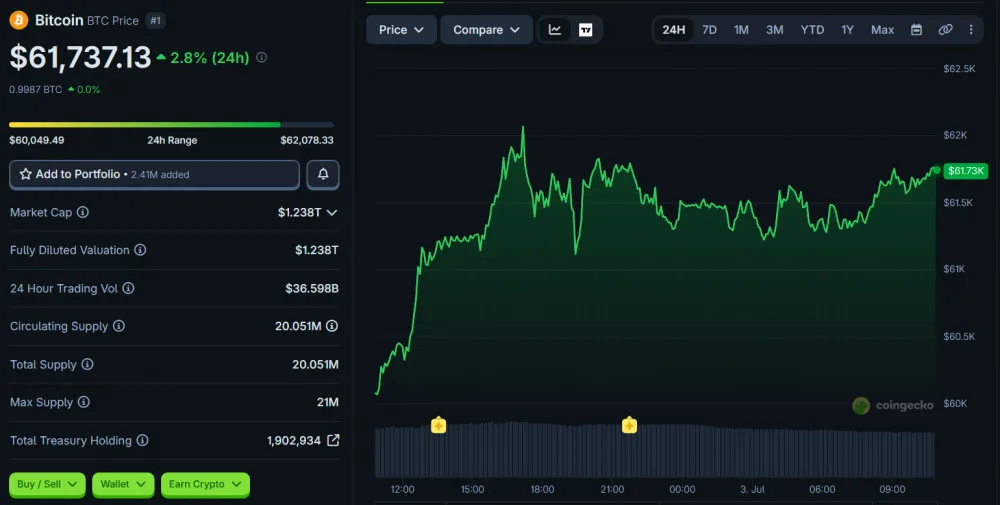
Task: Click the 2.41M added text
Action: tap(160, 175)
